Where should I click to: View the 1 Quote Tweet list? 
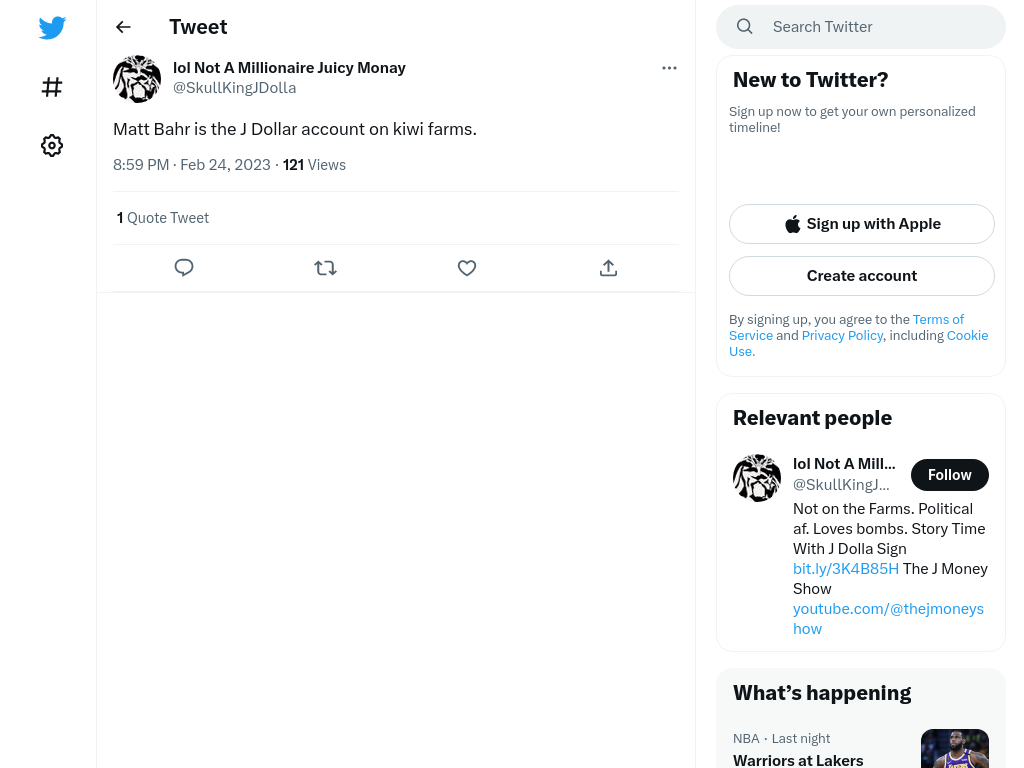click(x=163, y=218)
